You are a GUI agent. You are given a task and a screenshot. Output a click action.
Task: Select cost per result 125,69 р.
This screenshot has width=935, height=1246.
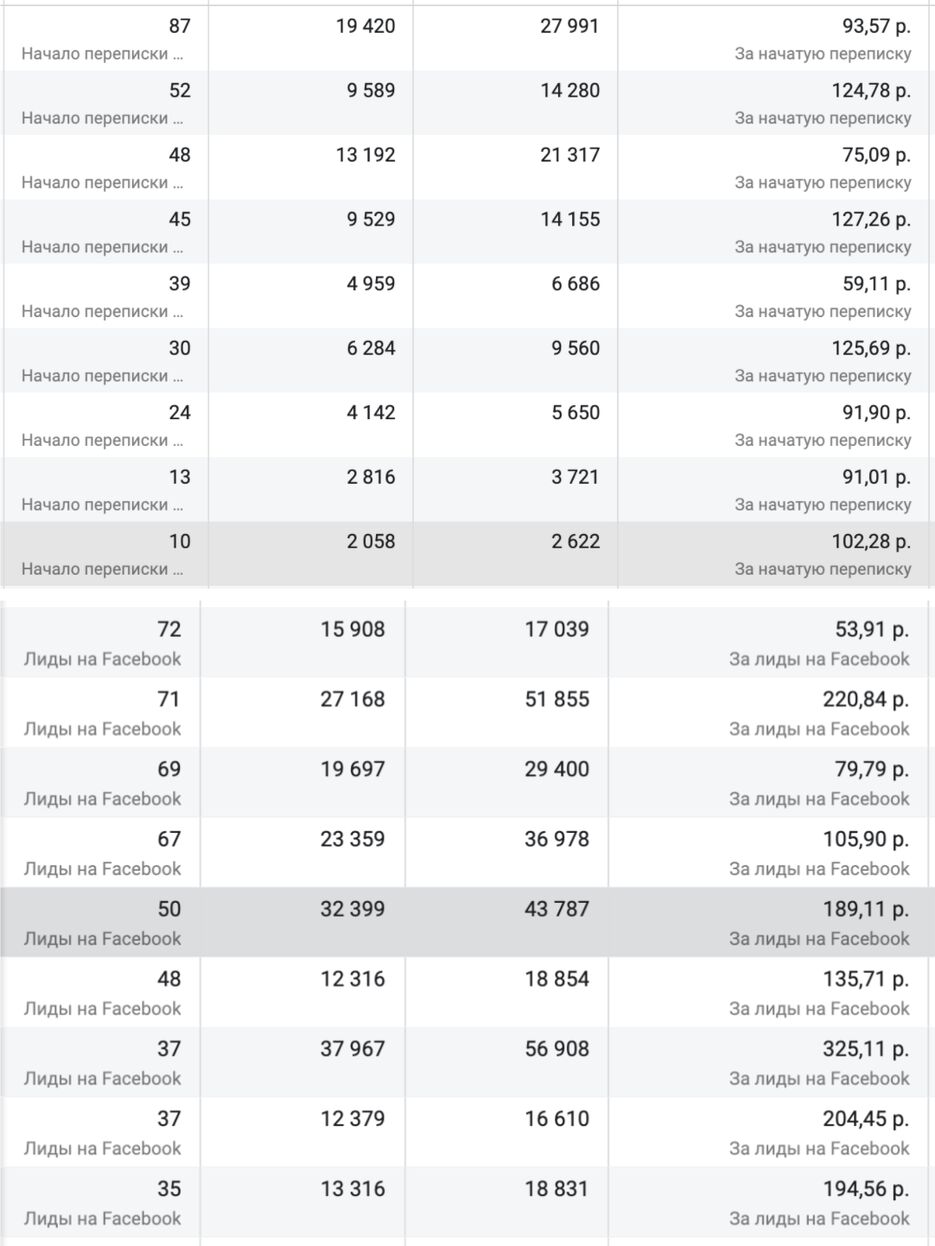tap(871, 348)
